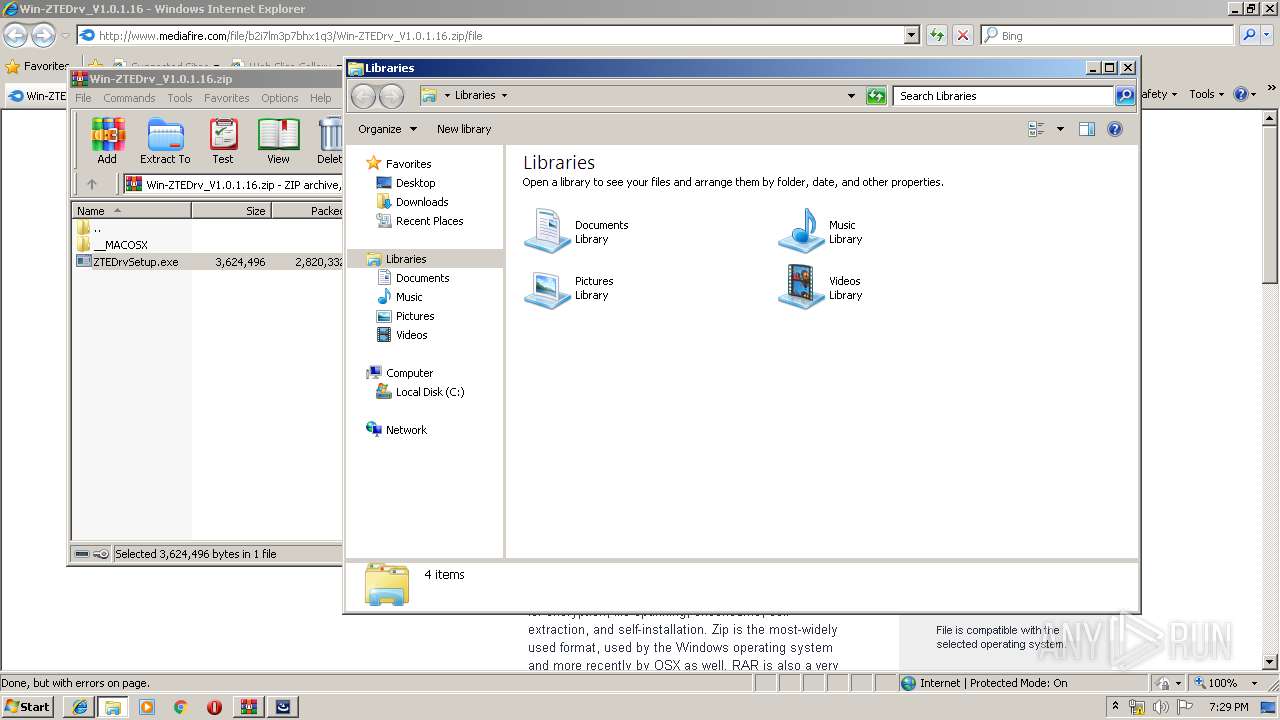Expand Libraries breadcrumb dropdown arrow
This screenshot has width=1280, height=720.
click(504, 96)
